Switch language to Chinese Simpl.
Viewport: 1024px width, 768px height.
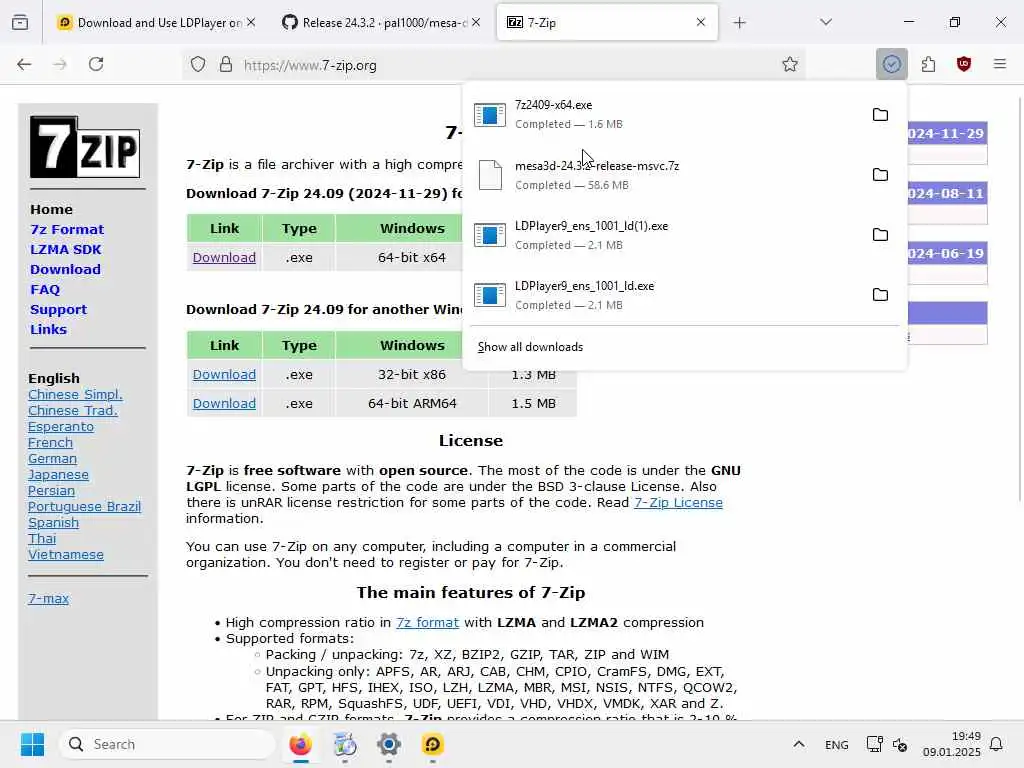coord(75,394)
